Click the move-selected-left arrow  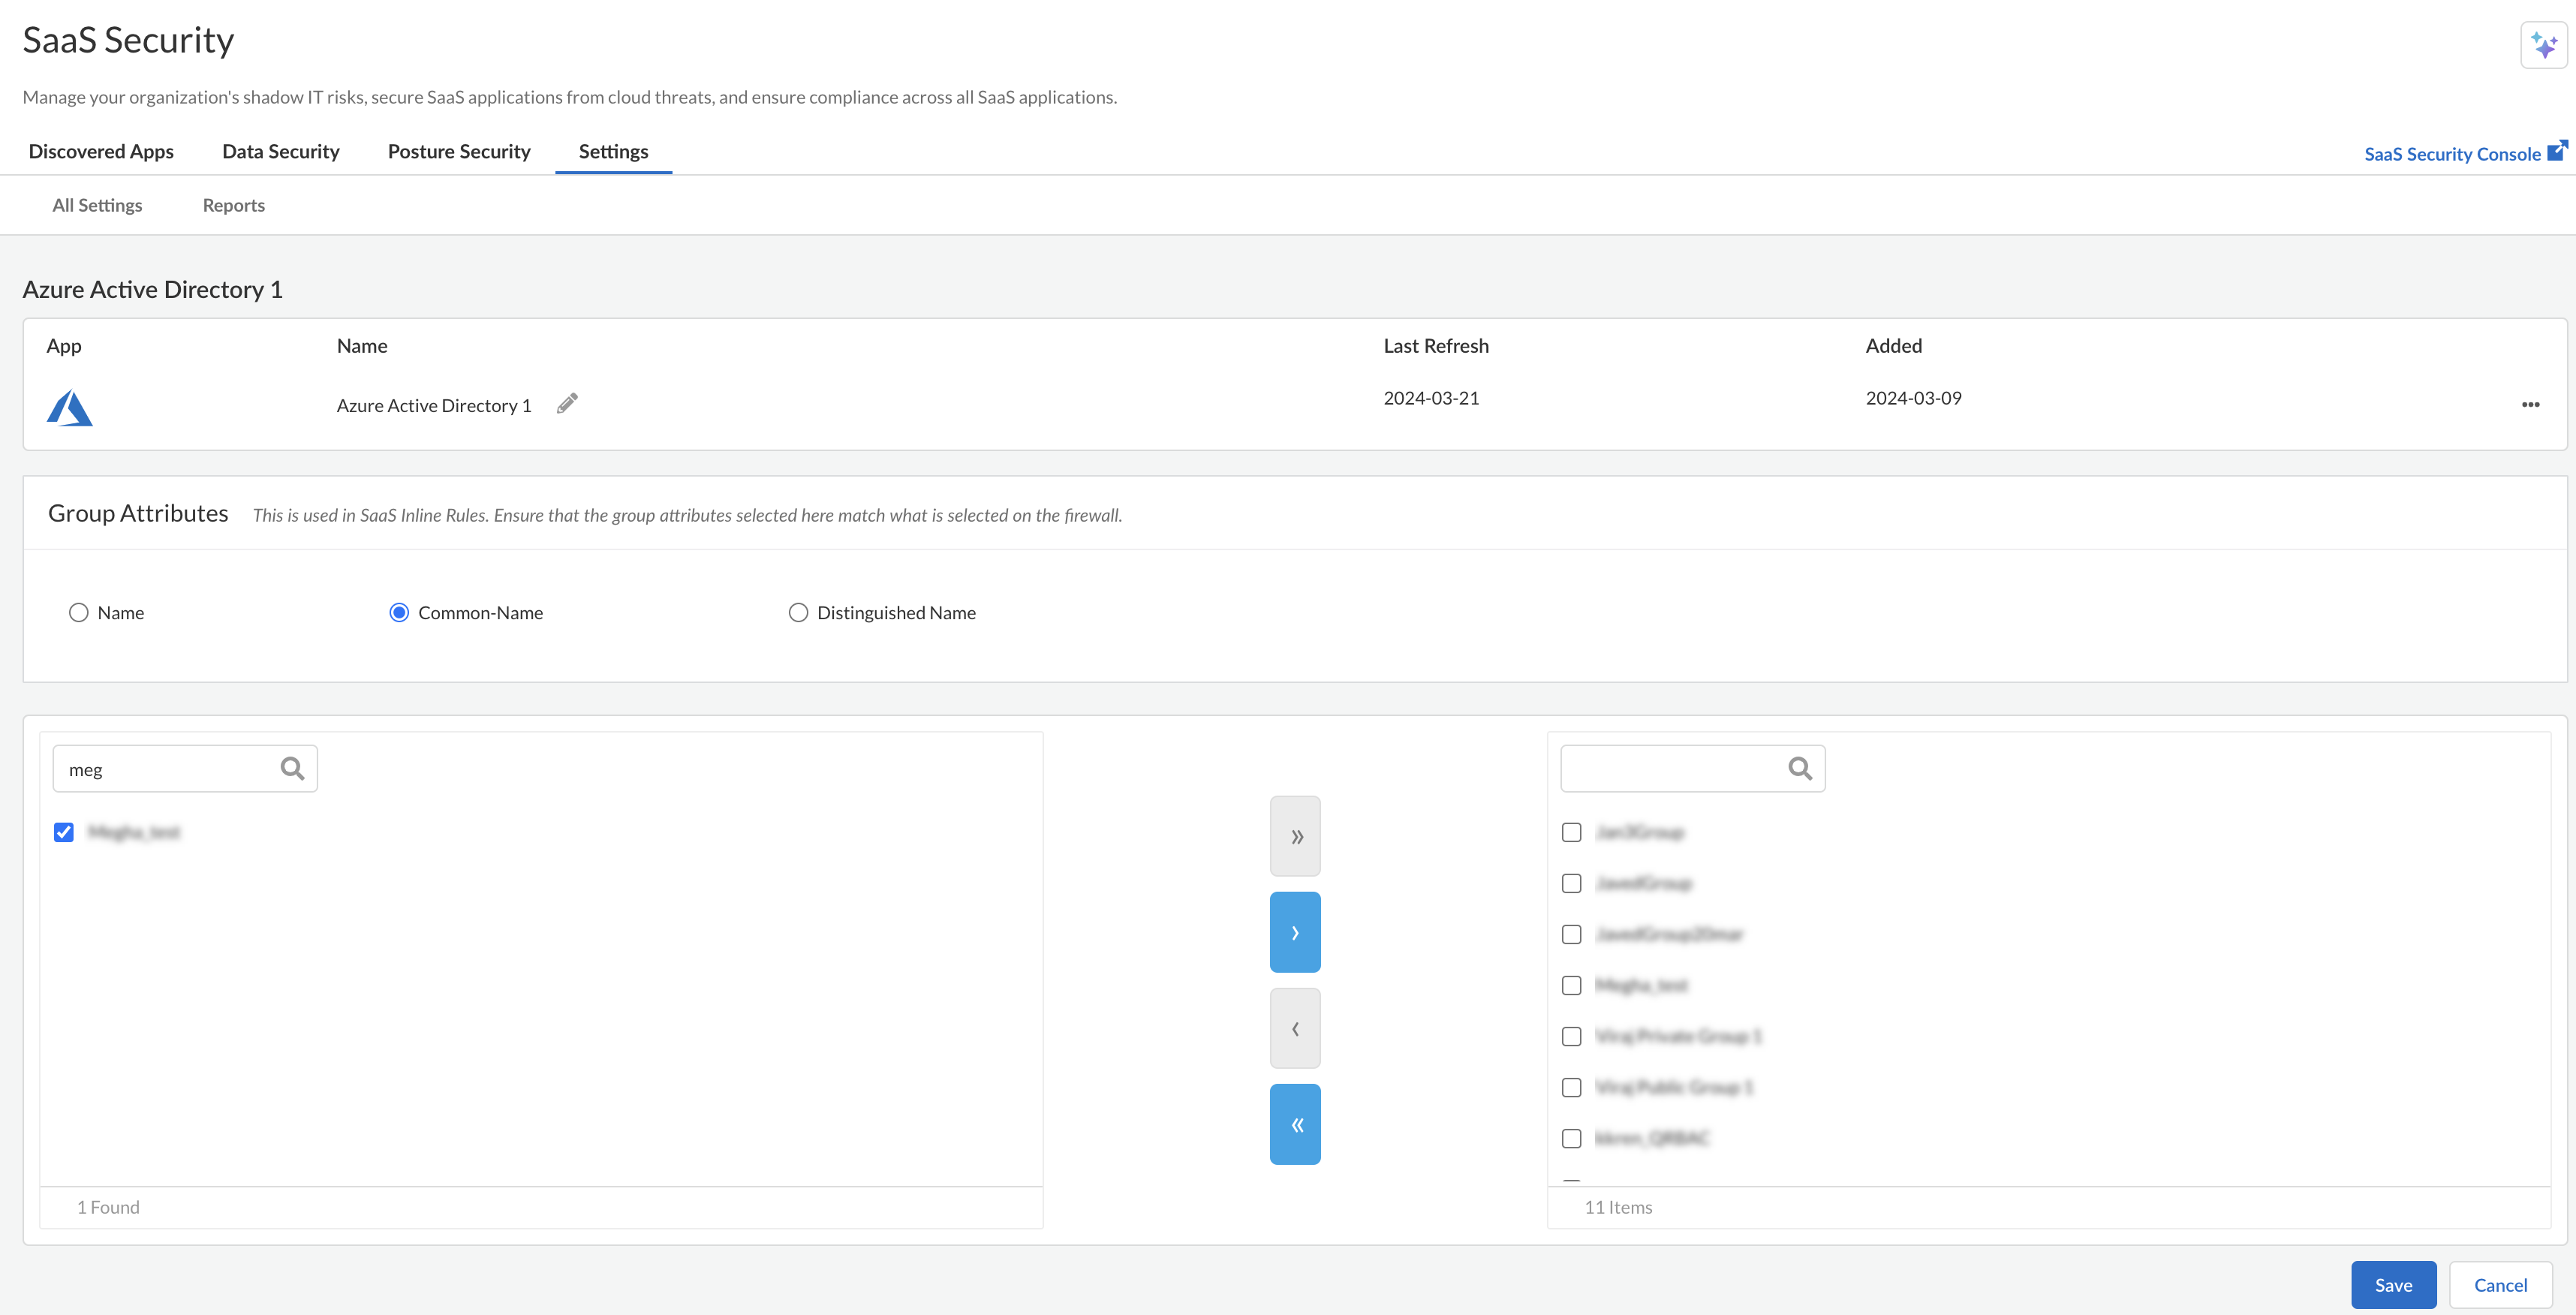coord(1295,1027)
